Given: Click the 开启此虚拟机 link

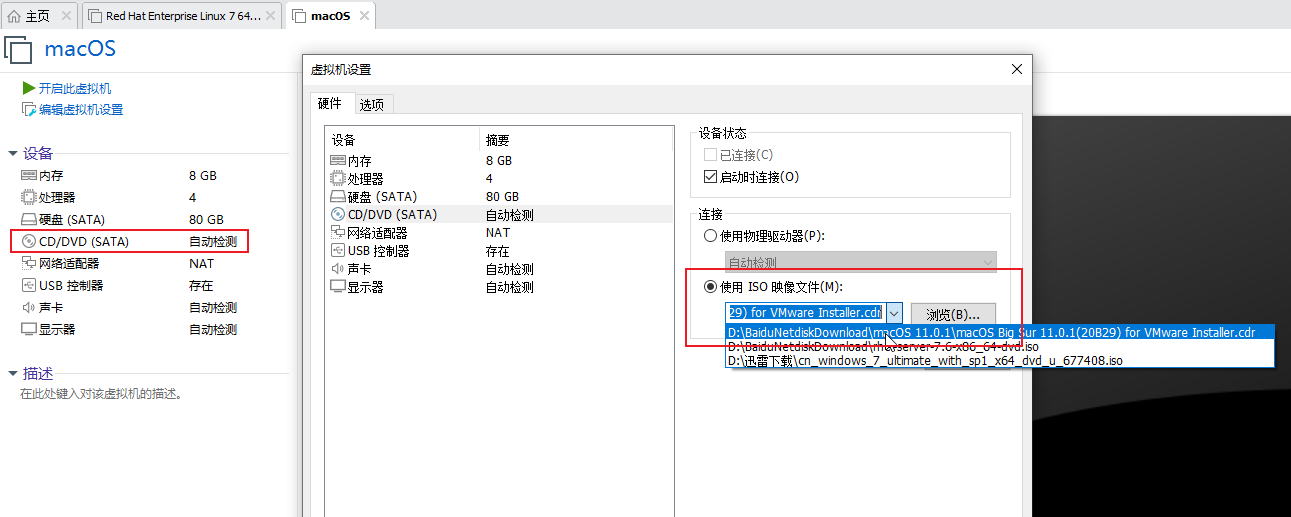Looking at the screenshot, I should (x=75, y=89).
